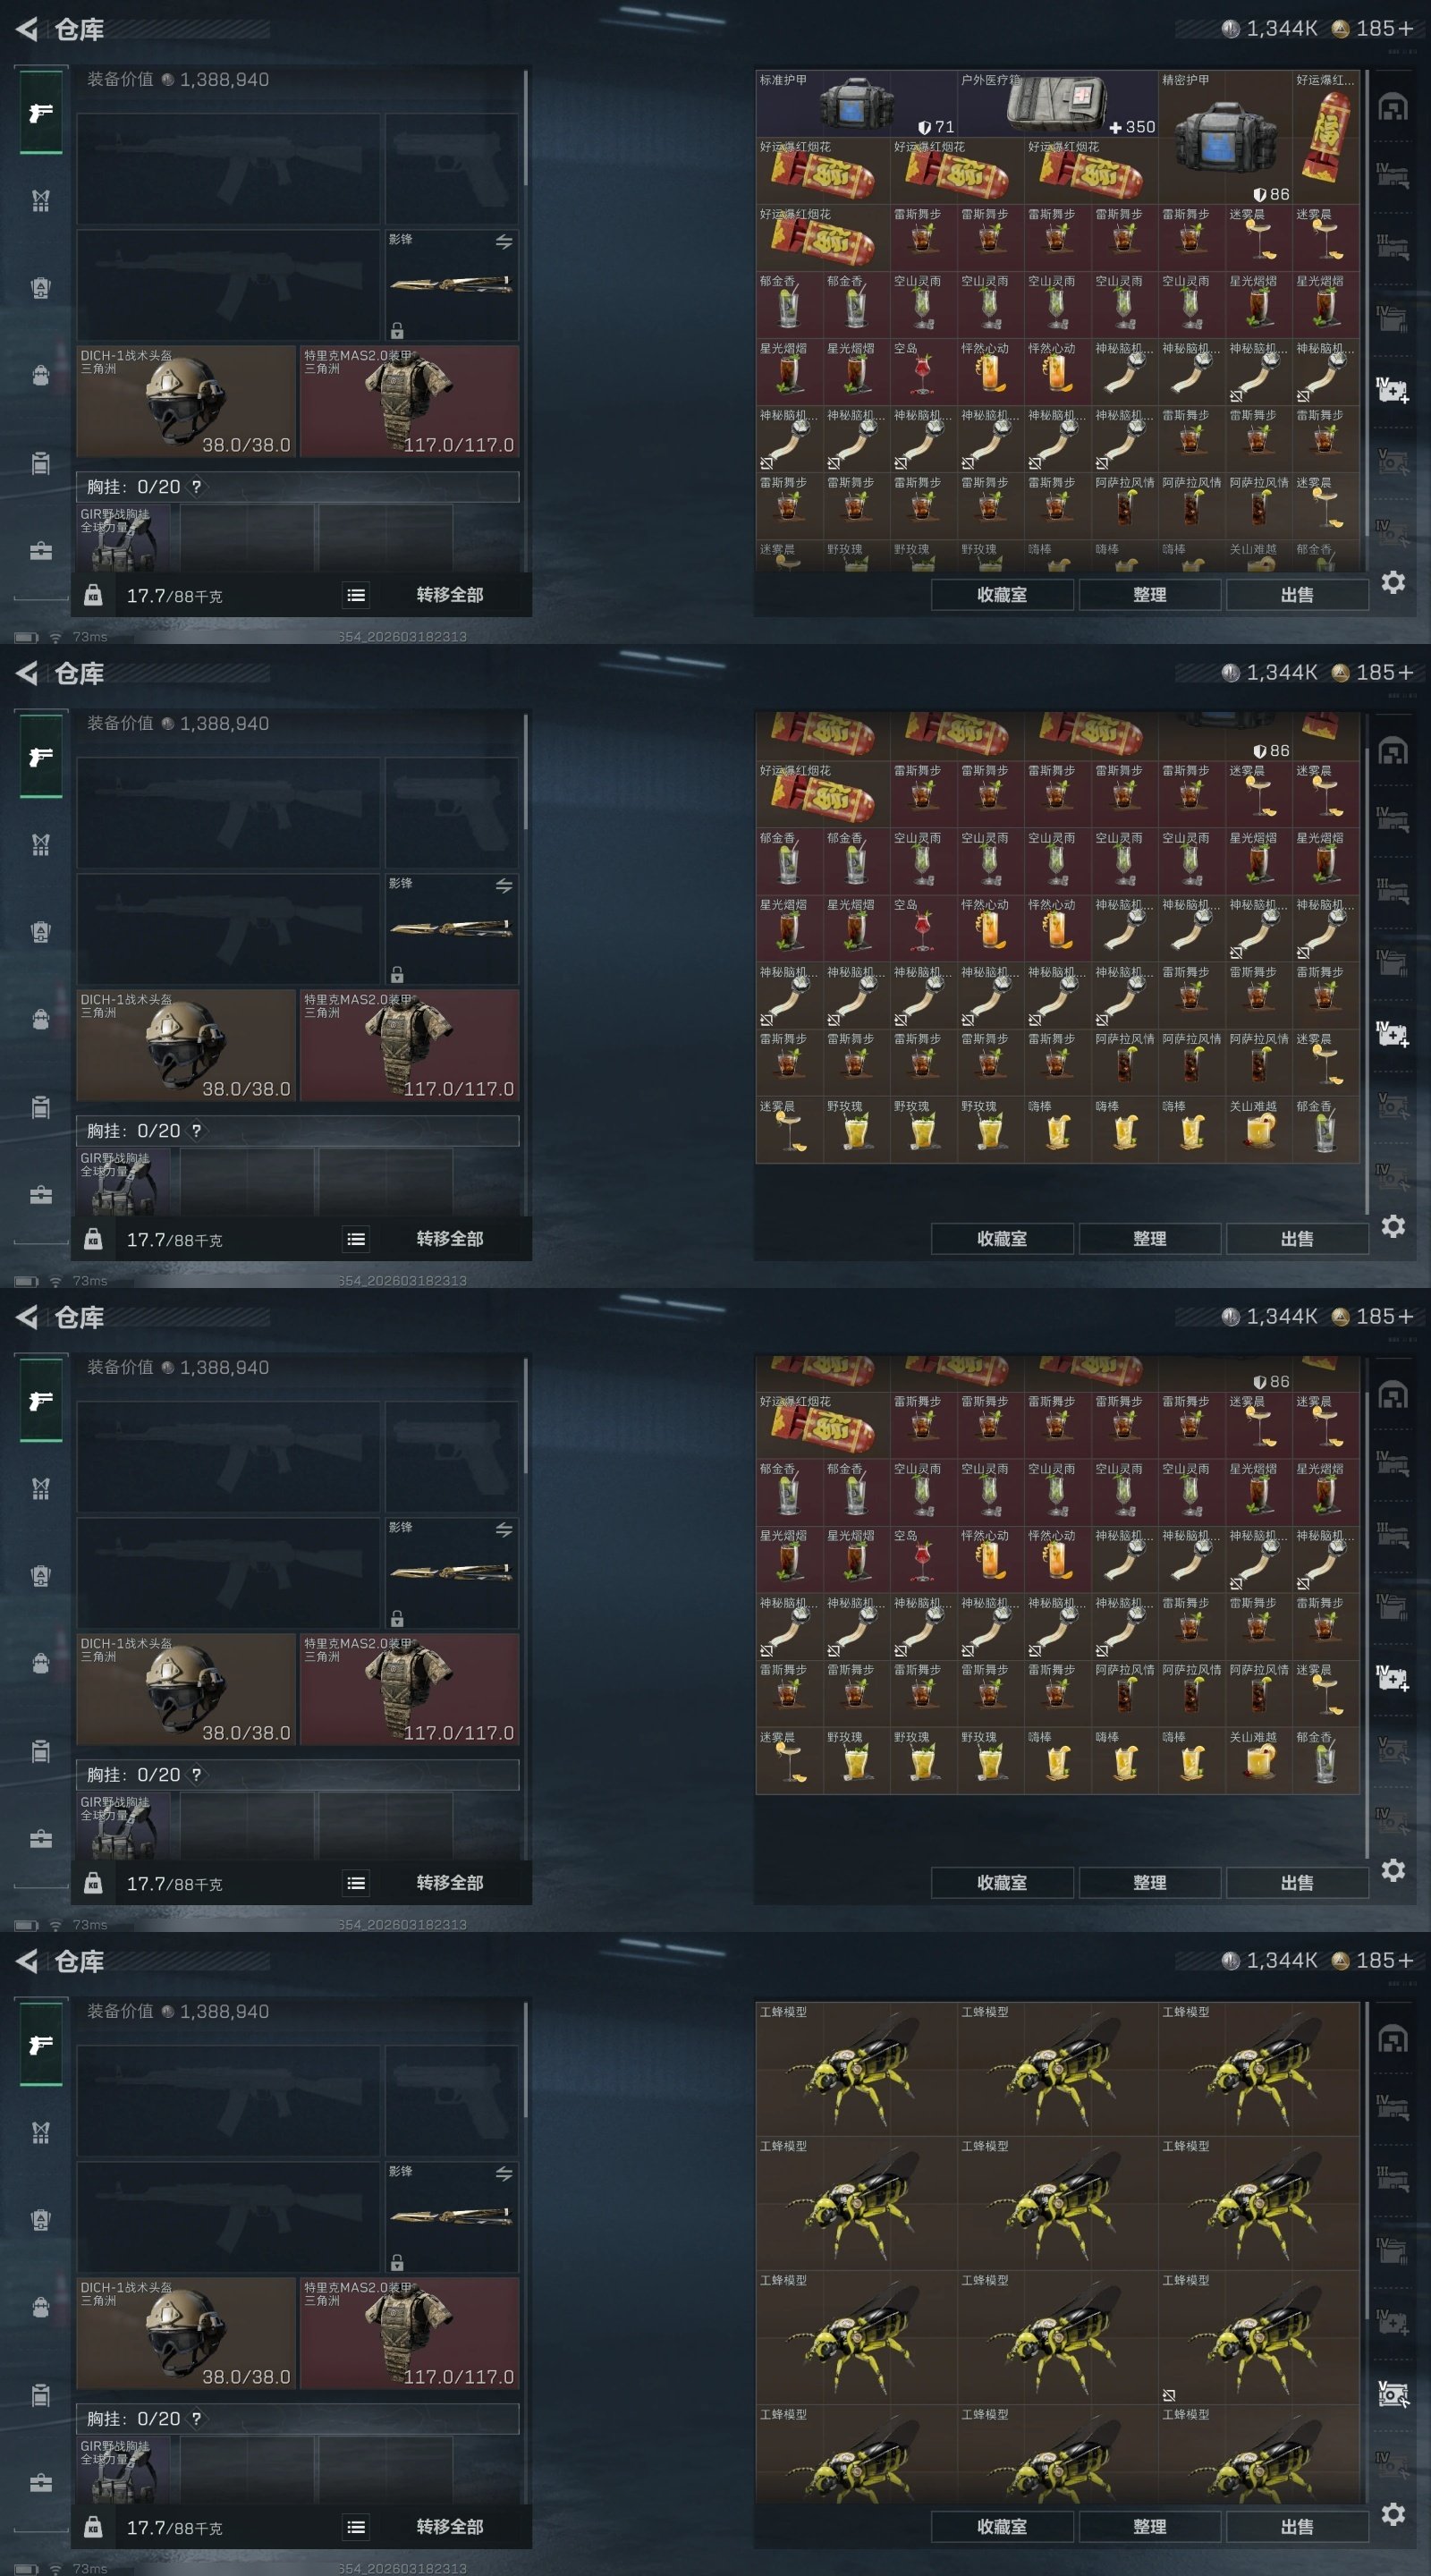Click the upright 好运爆红 firework item
This screenshot has height=2576, width=1431.
[1325, 137]
